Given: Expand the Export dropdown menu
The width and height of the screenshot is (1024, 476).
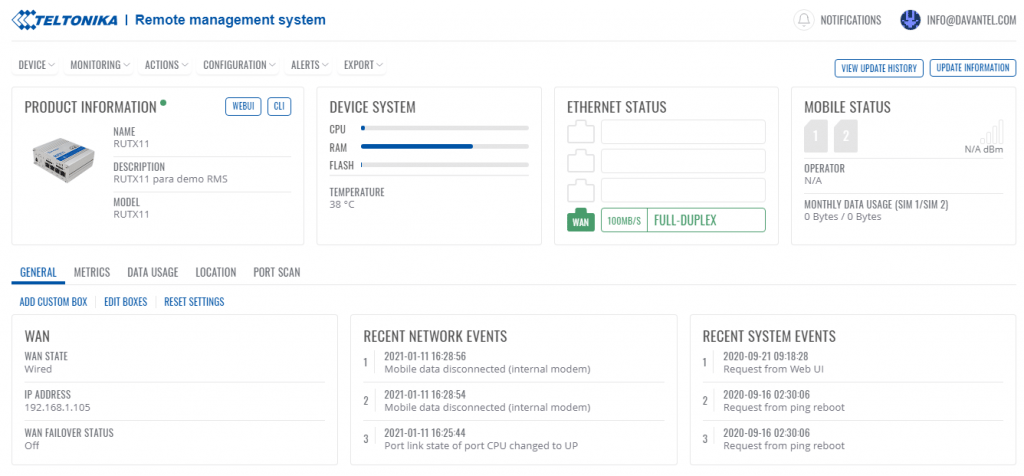Looking at the screenshot, I should (x=363, y=65).
